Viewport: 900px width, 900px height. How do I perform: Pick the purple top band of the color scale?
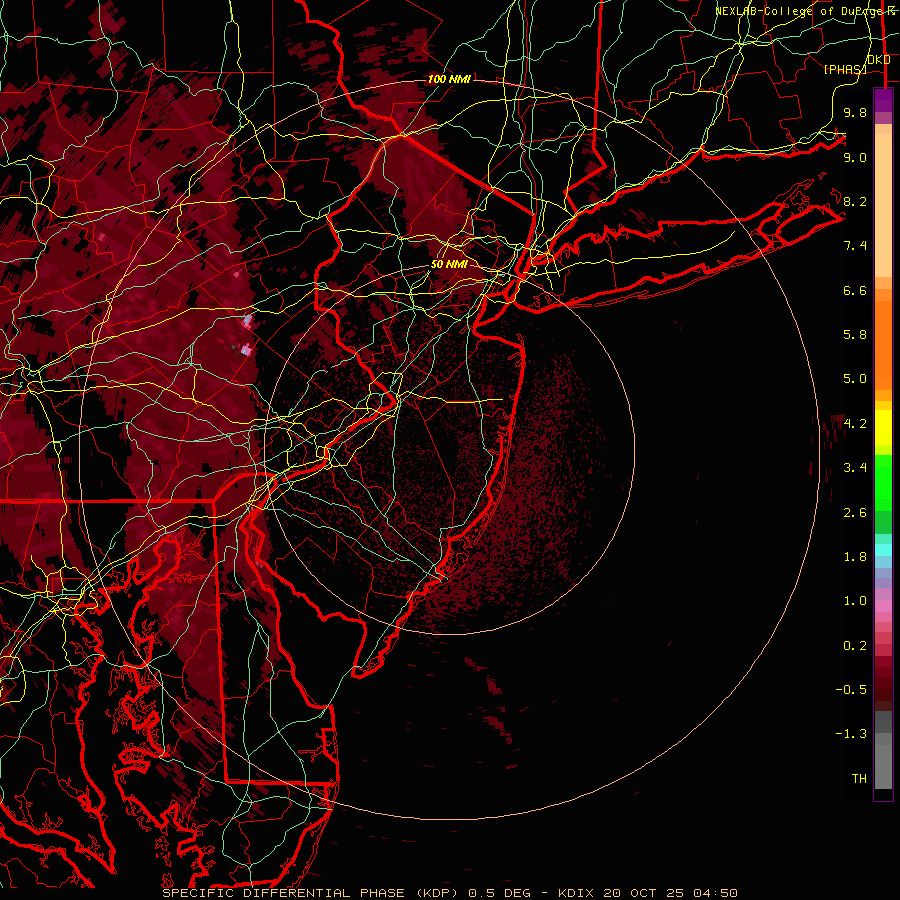point(883,100)
